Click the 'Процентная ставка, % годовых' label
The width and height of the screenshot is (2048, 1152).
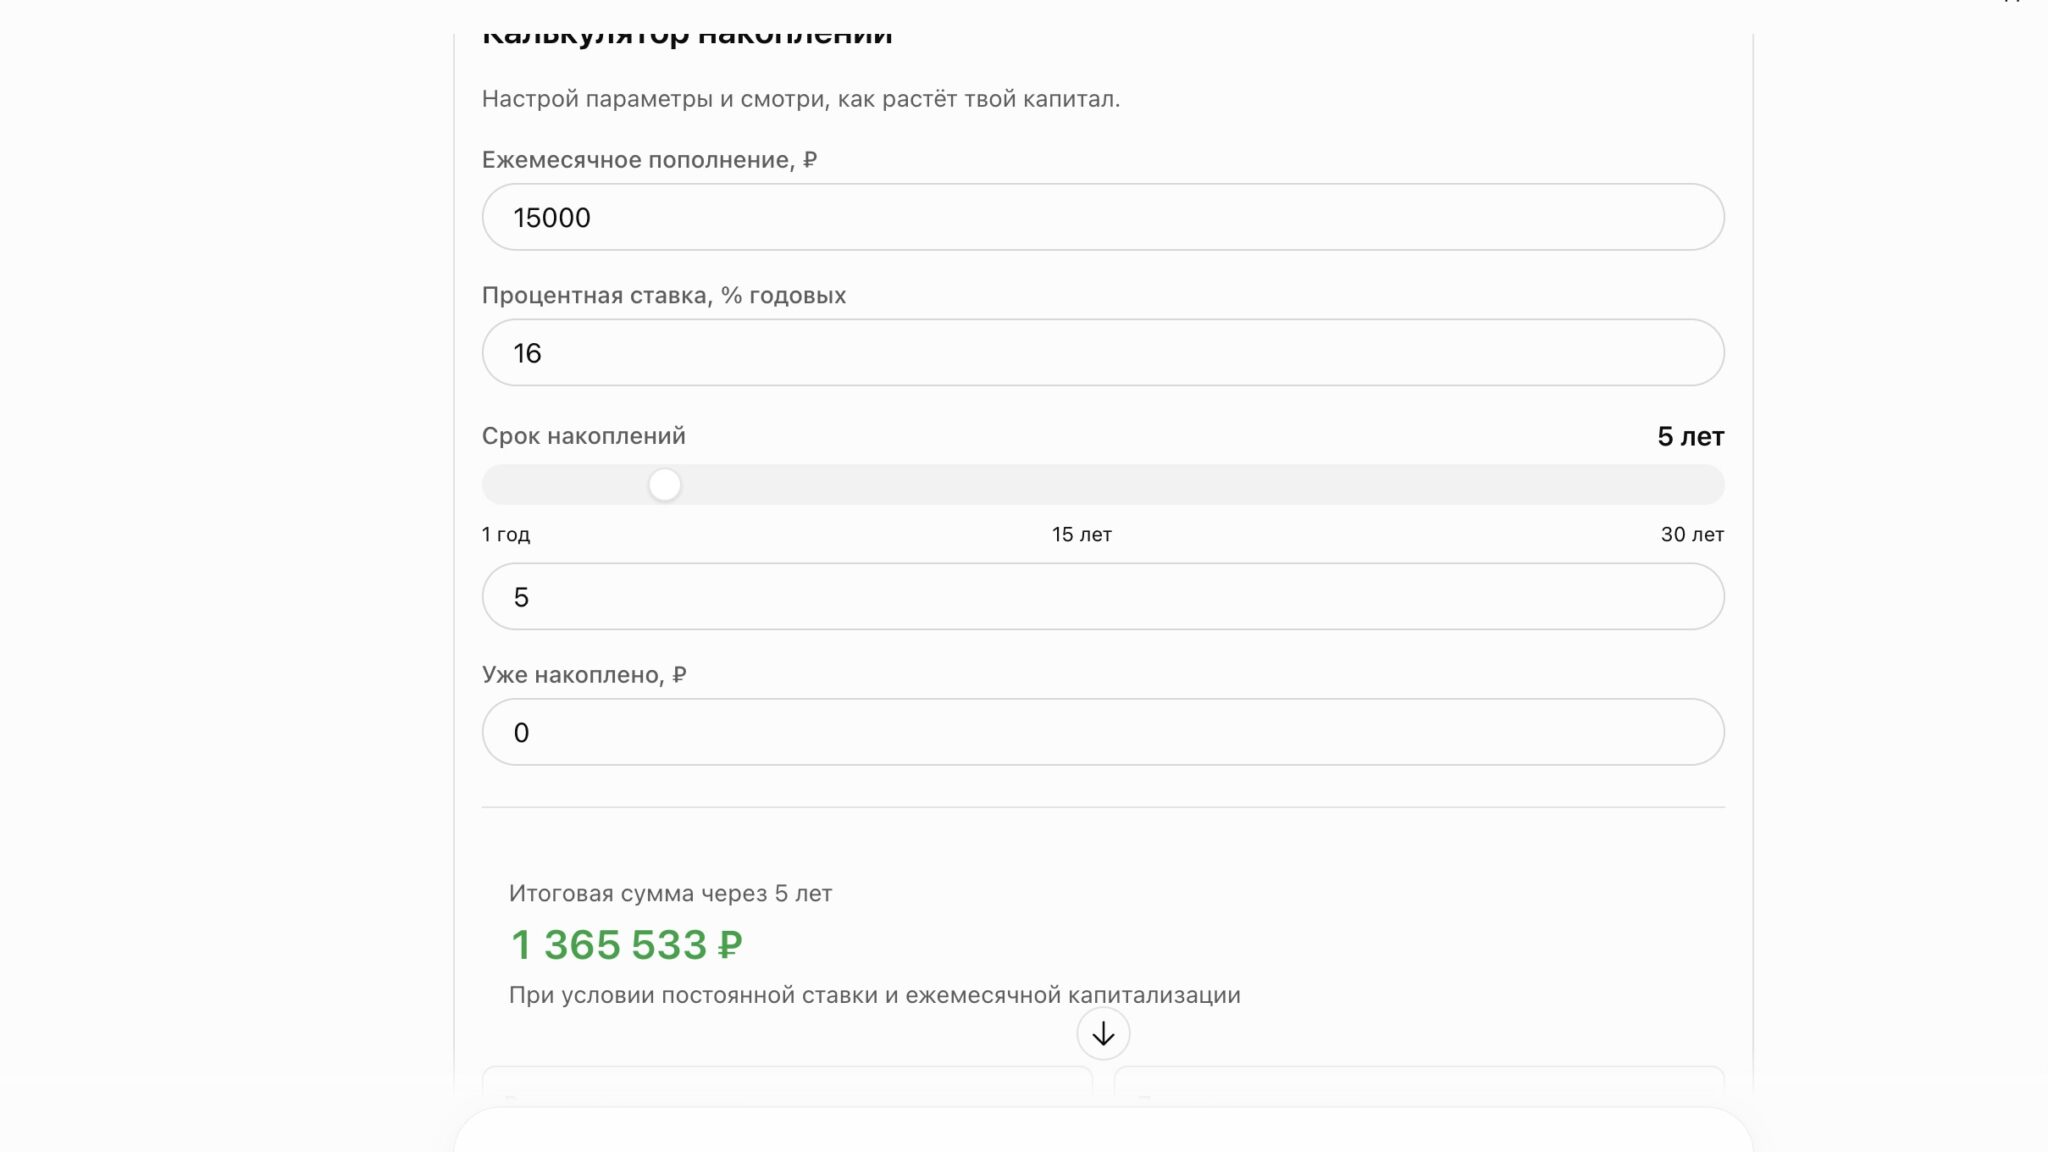tap(664, 296)
